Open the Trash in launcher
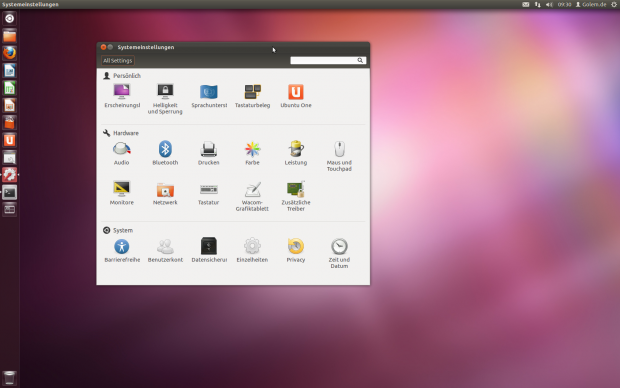The image size is (620, 388). point(9,378)
